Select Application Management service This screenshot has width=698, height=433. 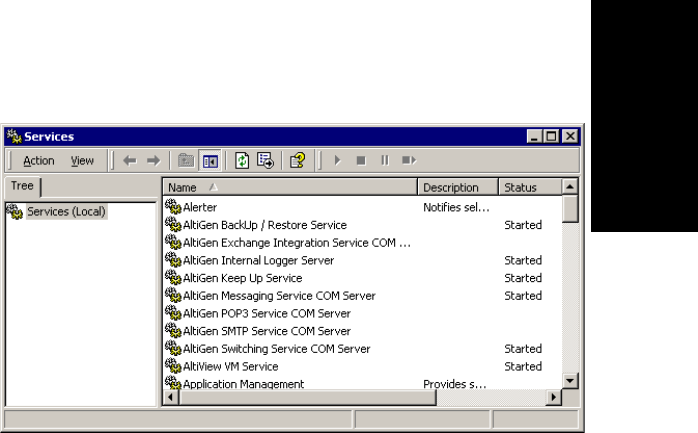[x=243, y=384]
